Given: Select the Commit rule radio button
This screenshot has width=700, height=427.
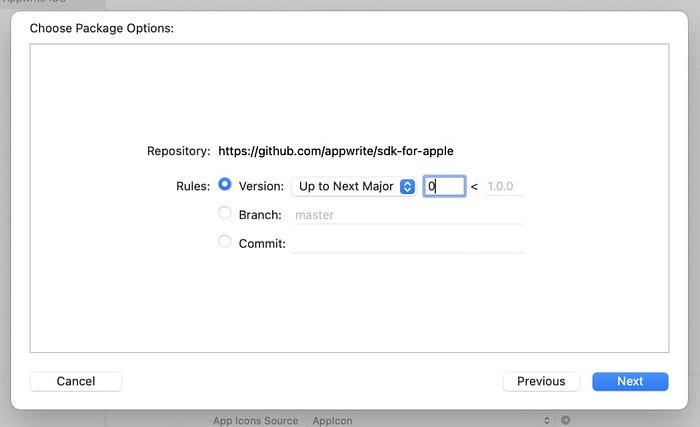Looking at the screenshot, I should click(x=225, y=242).
